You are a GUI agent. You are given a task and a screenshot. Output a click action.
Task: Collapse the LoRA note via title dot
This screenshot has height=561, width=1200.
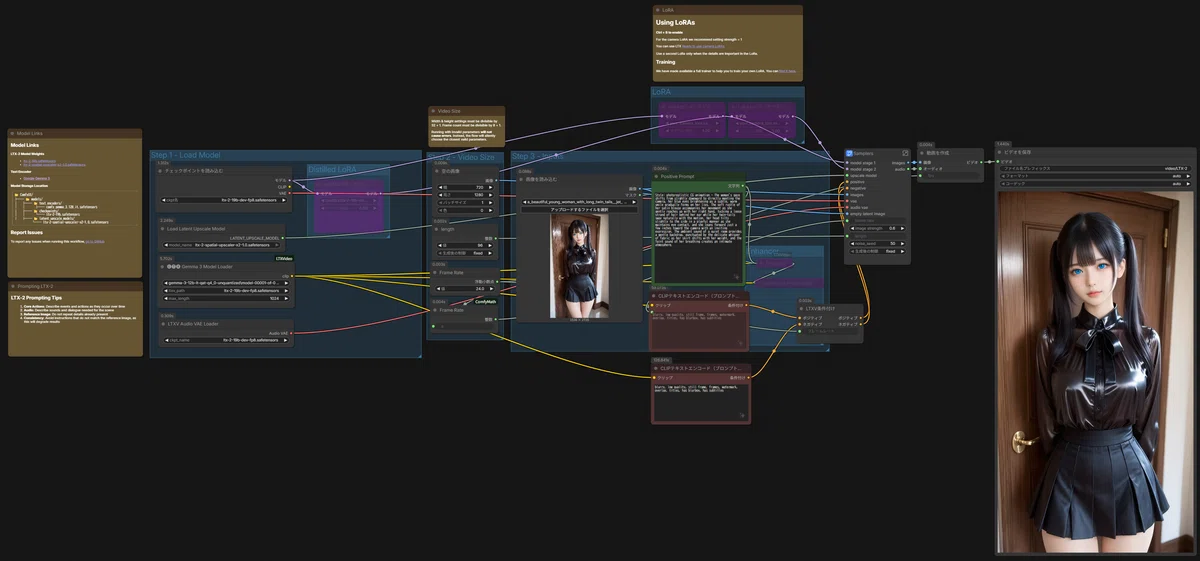tap(656, 10)
